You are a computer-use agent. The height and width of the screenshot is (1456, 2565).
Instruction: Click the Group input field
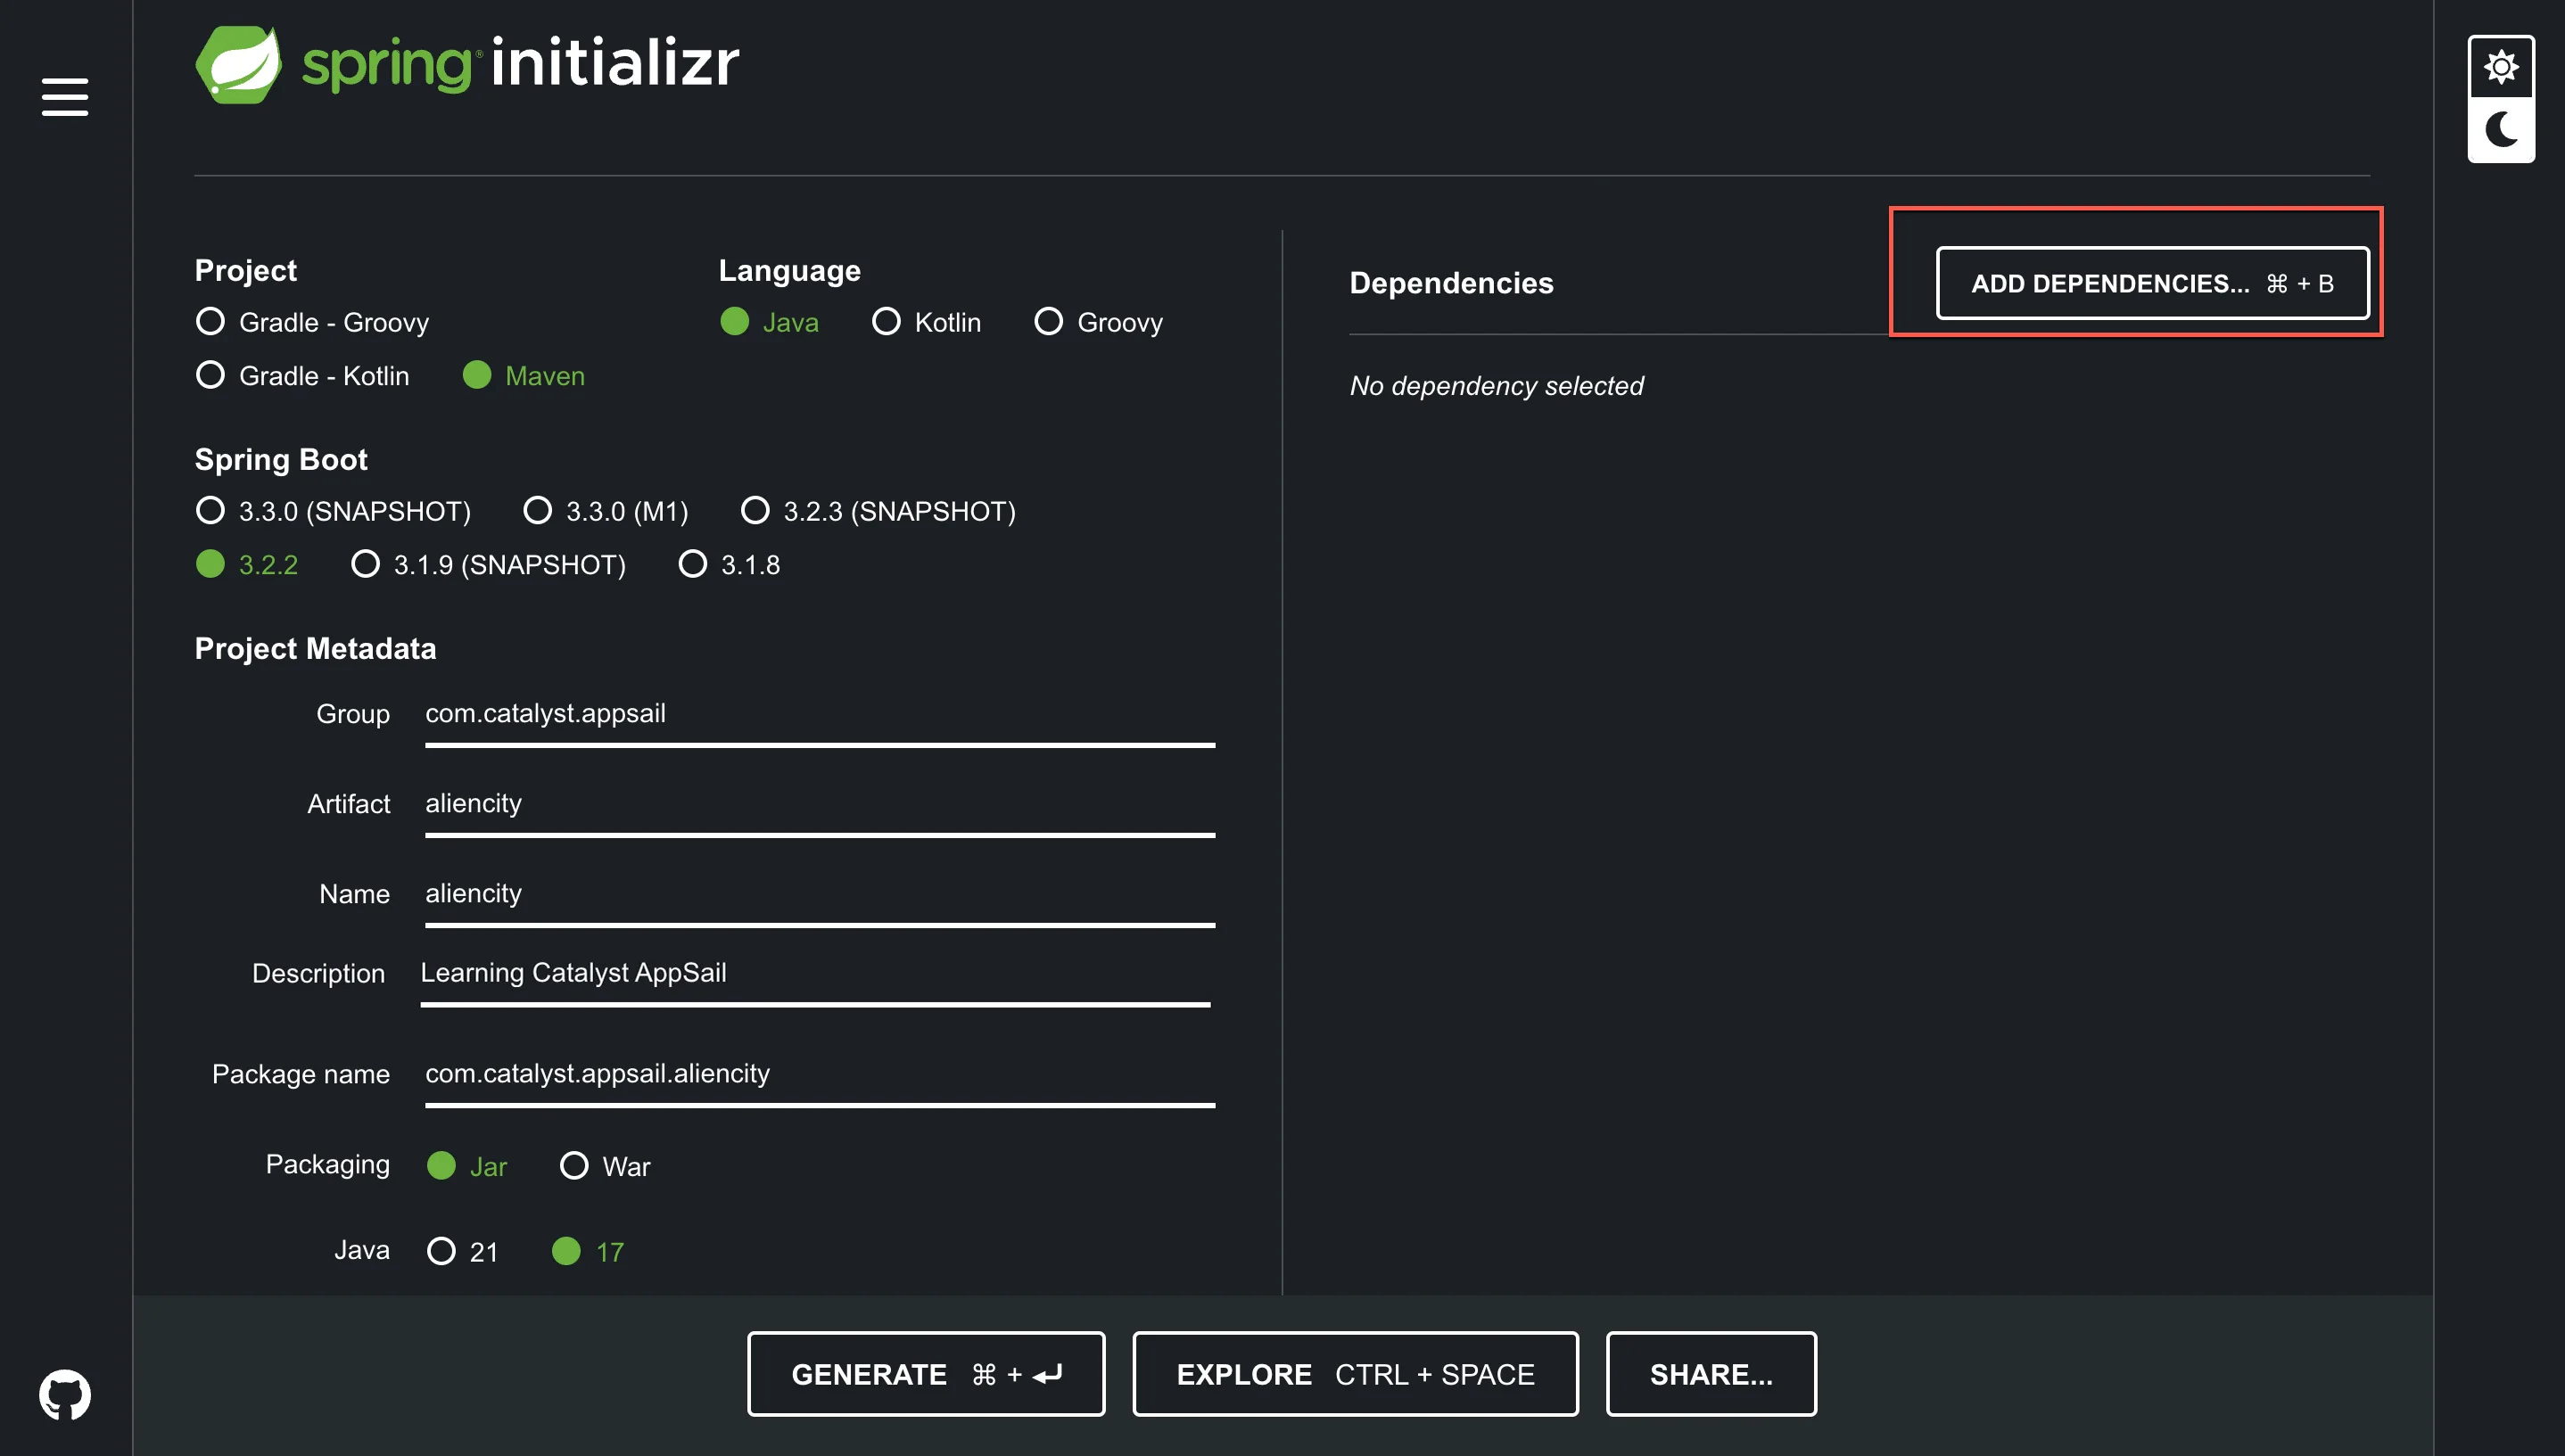pyautogui.click(x=819, y=714)
